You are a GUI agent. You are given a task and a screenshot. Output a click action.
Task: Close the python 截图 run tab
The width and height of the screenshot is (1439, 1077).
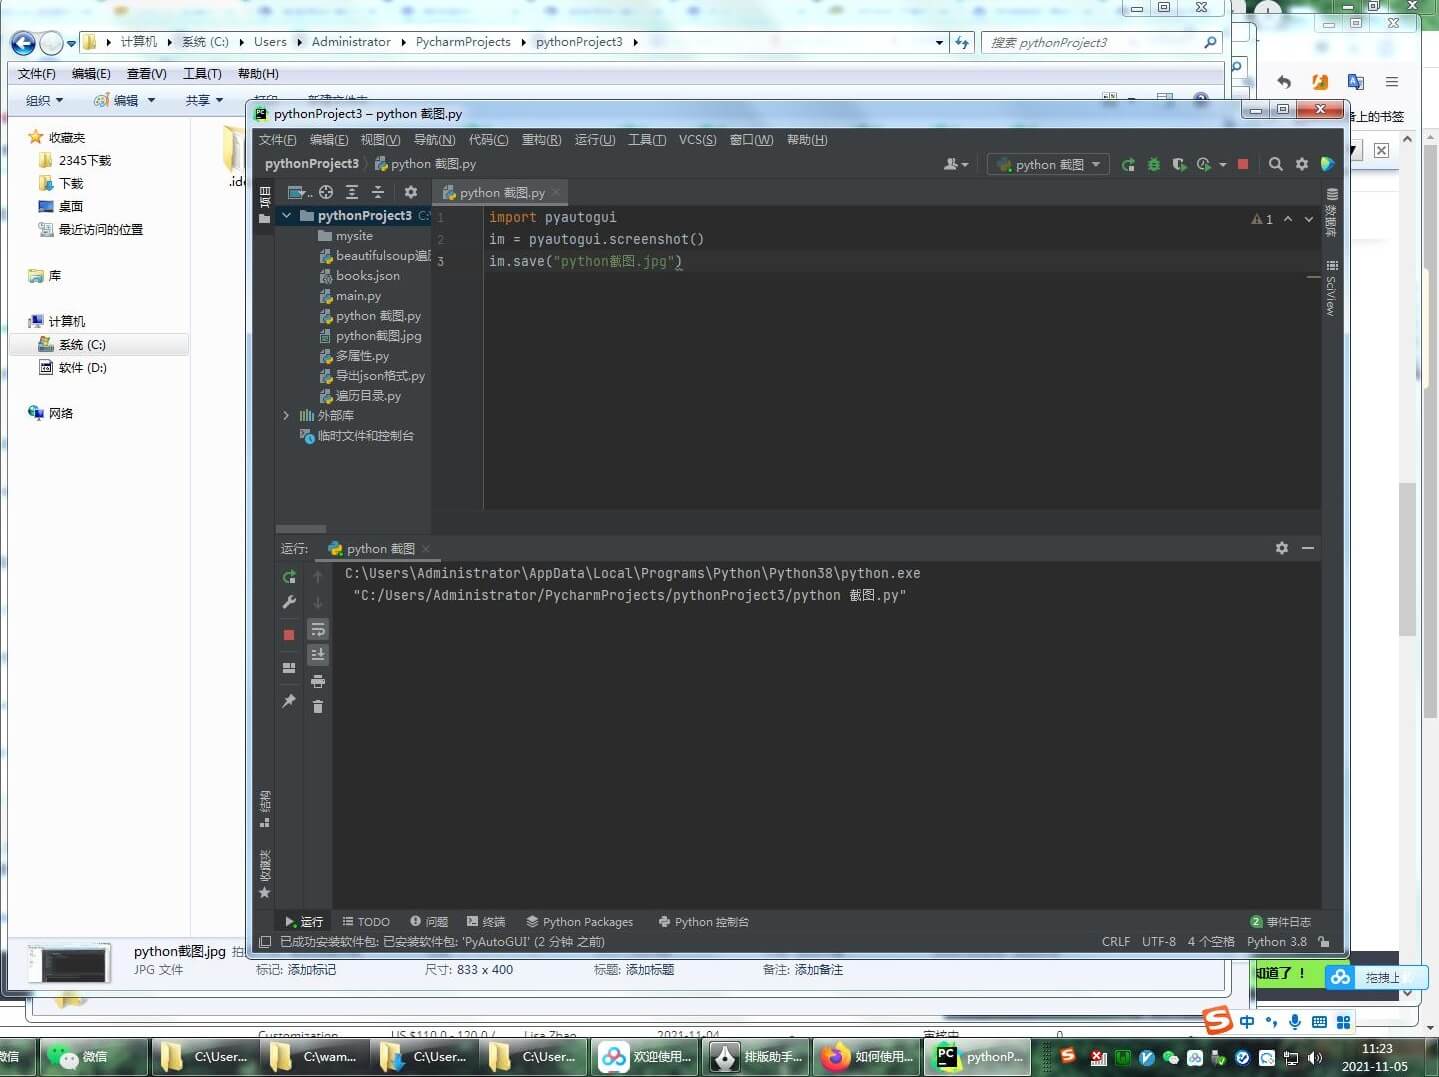[x=426, y=549]
